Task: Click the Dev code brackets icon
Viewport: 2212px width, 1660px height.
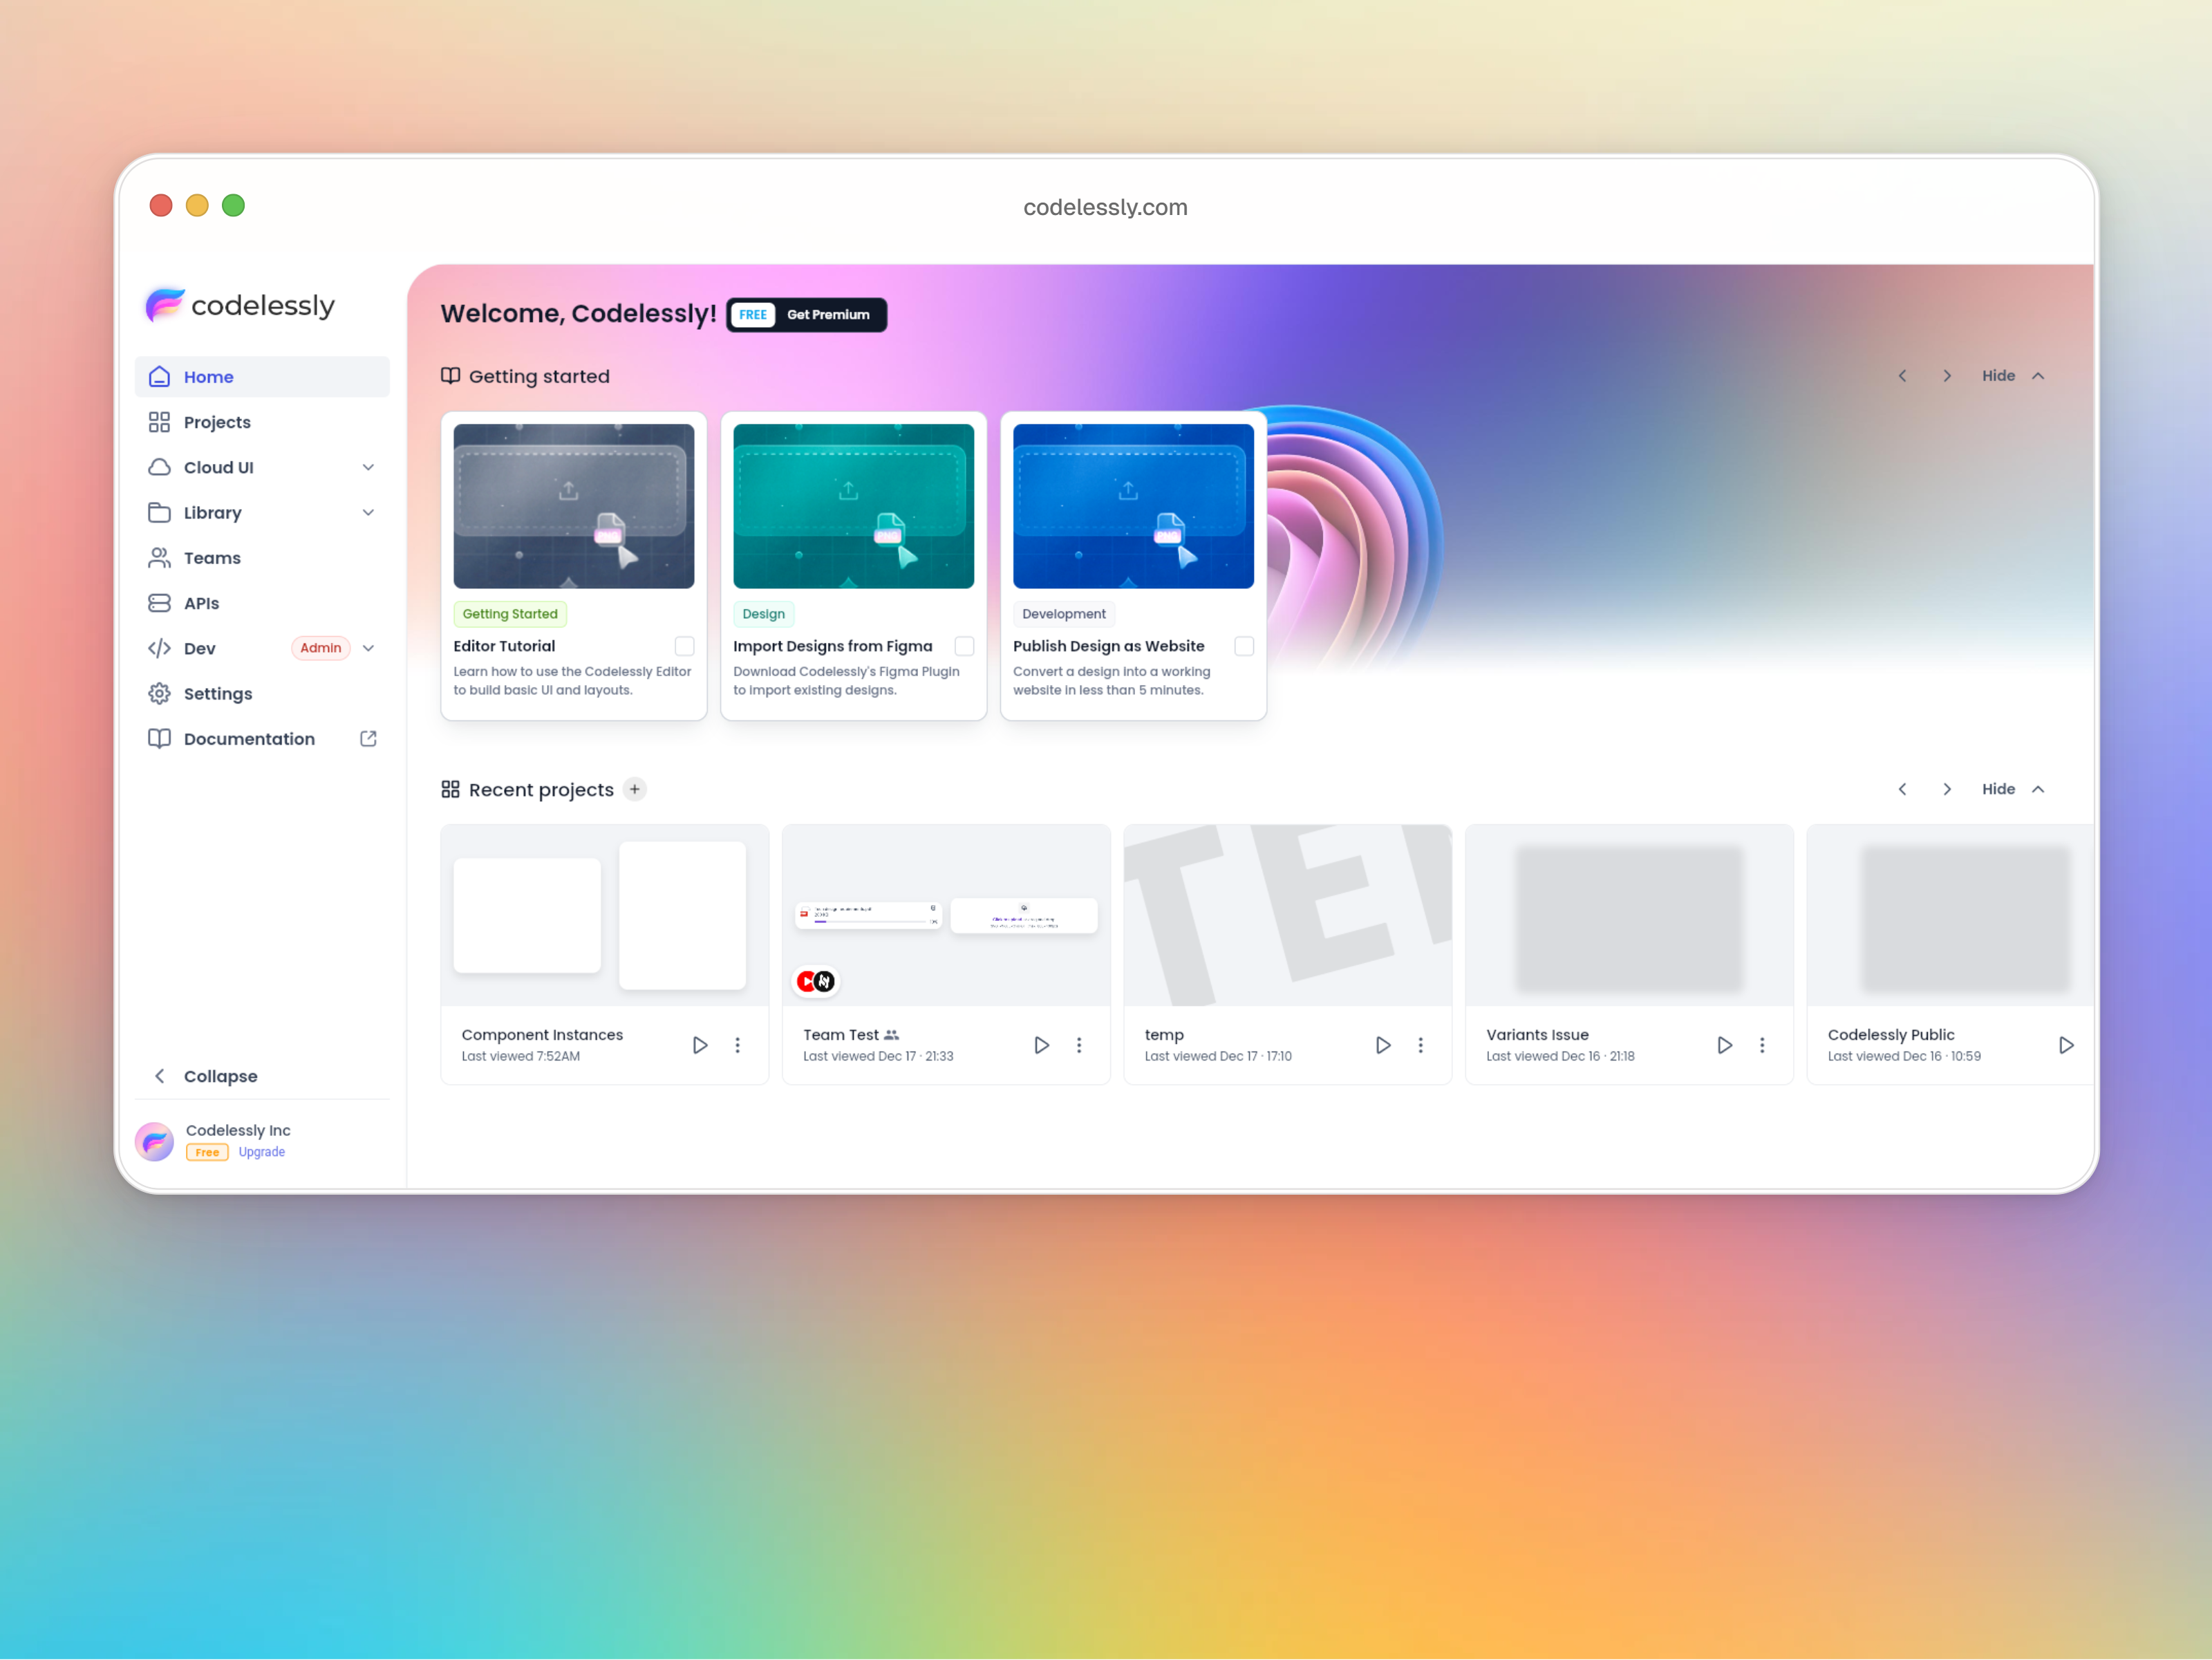Action: click(159, 648)
